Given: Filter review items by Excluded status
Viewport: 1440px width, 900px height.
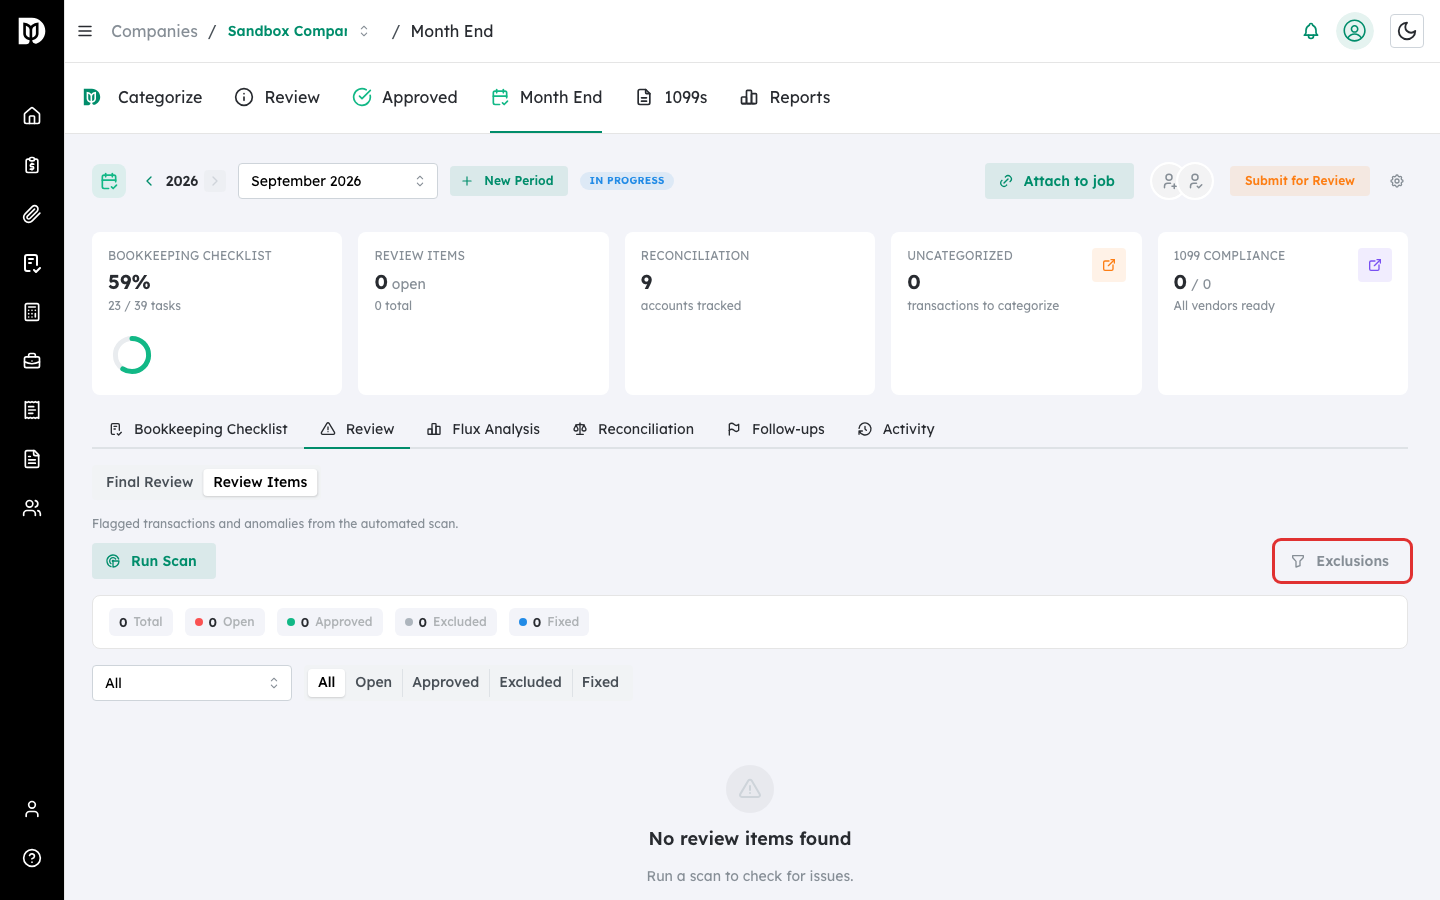Looking at the screenshot, I should pyautogui.click(x=530, y=682).
